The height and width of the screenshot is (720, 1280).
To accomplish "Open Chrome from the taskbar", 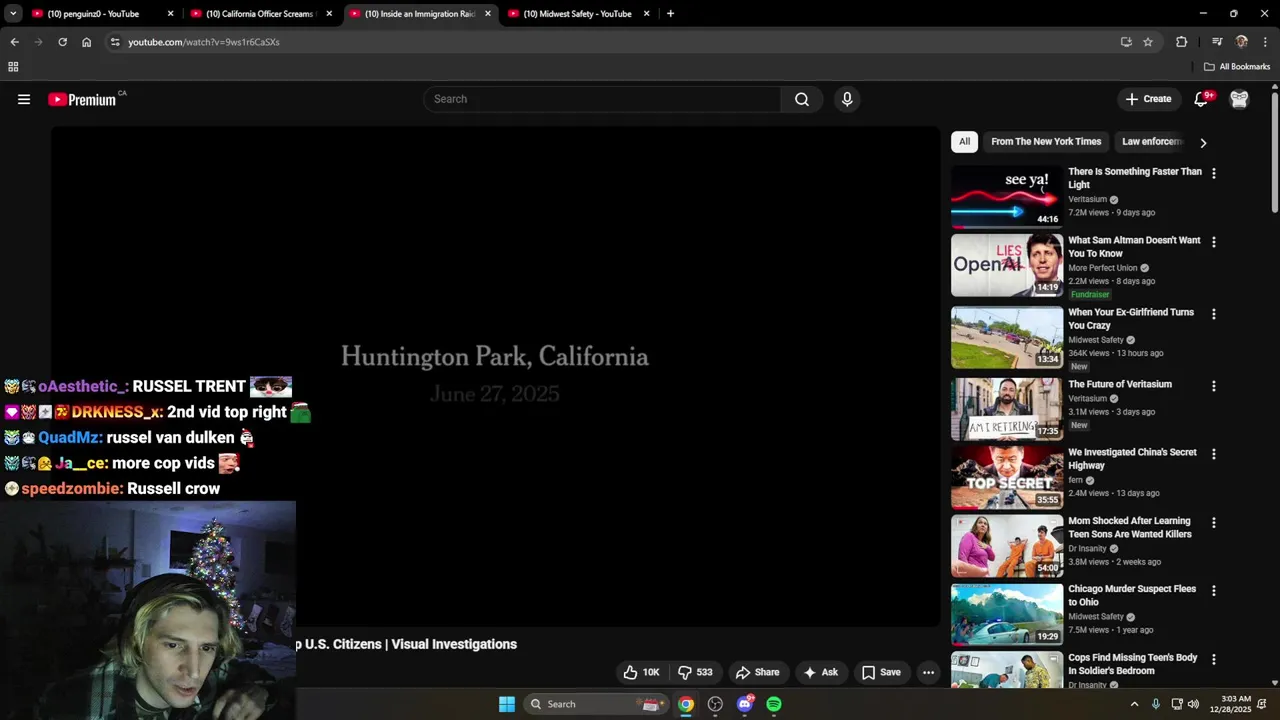I will [x=686, y=704].
